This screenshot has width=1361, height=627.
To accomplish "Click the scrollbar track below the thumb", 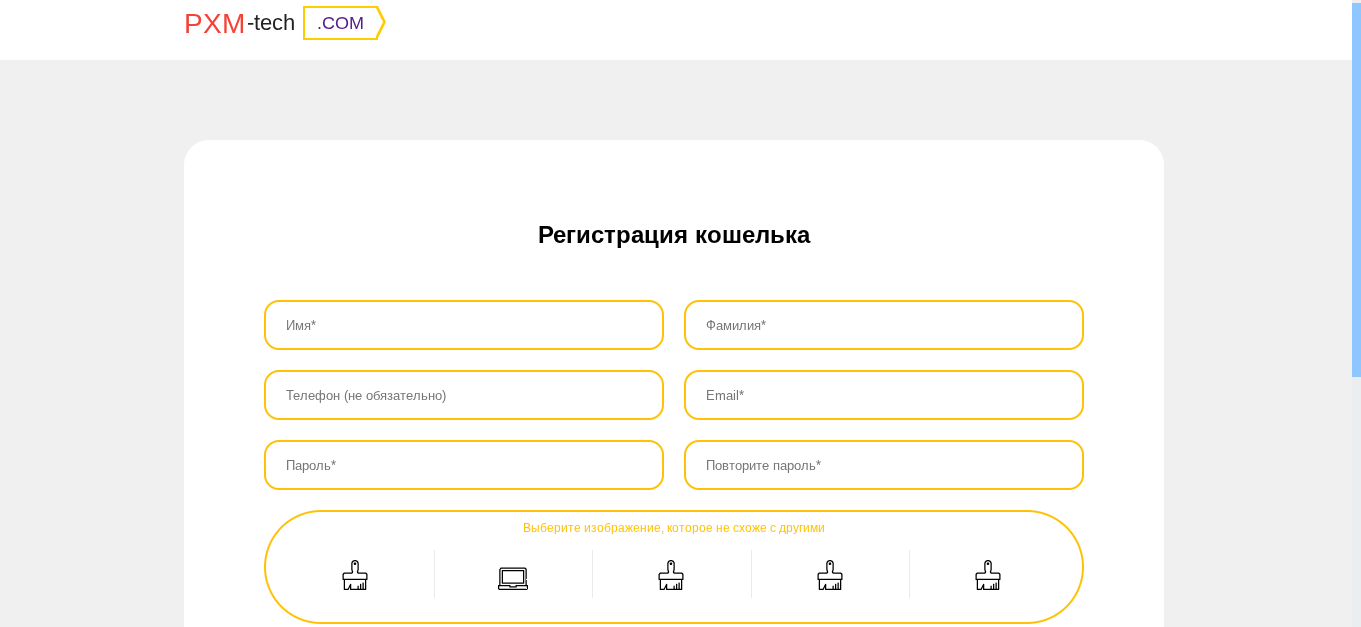I will tap(1356, 500).
